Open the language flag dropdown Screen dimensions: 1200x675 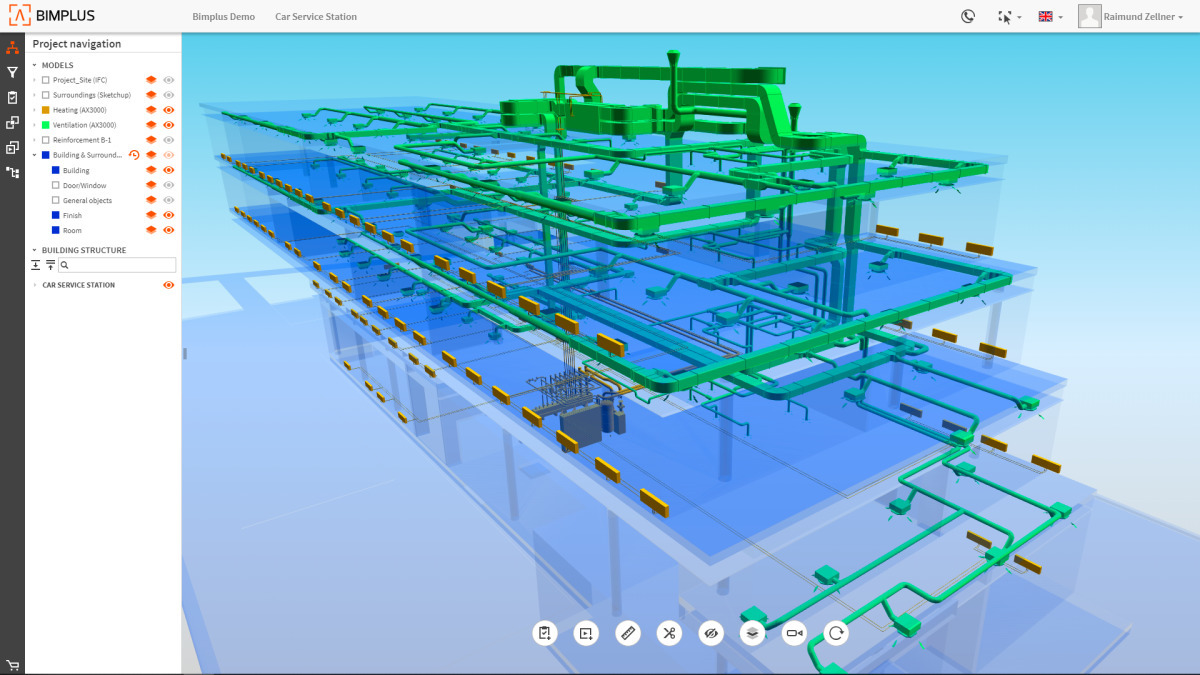coord(1049,16)
